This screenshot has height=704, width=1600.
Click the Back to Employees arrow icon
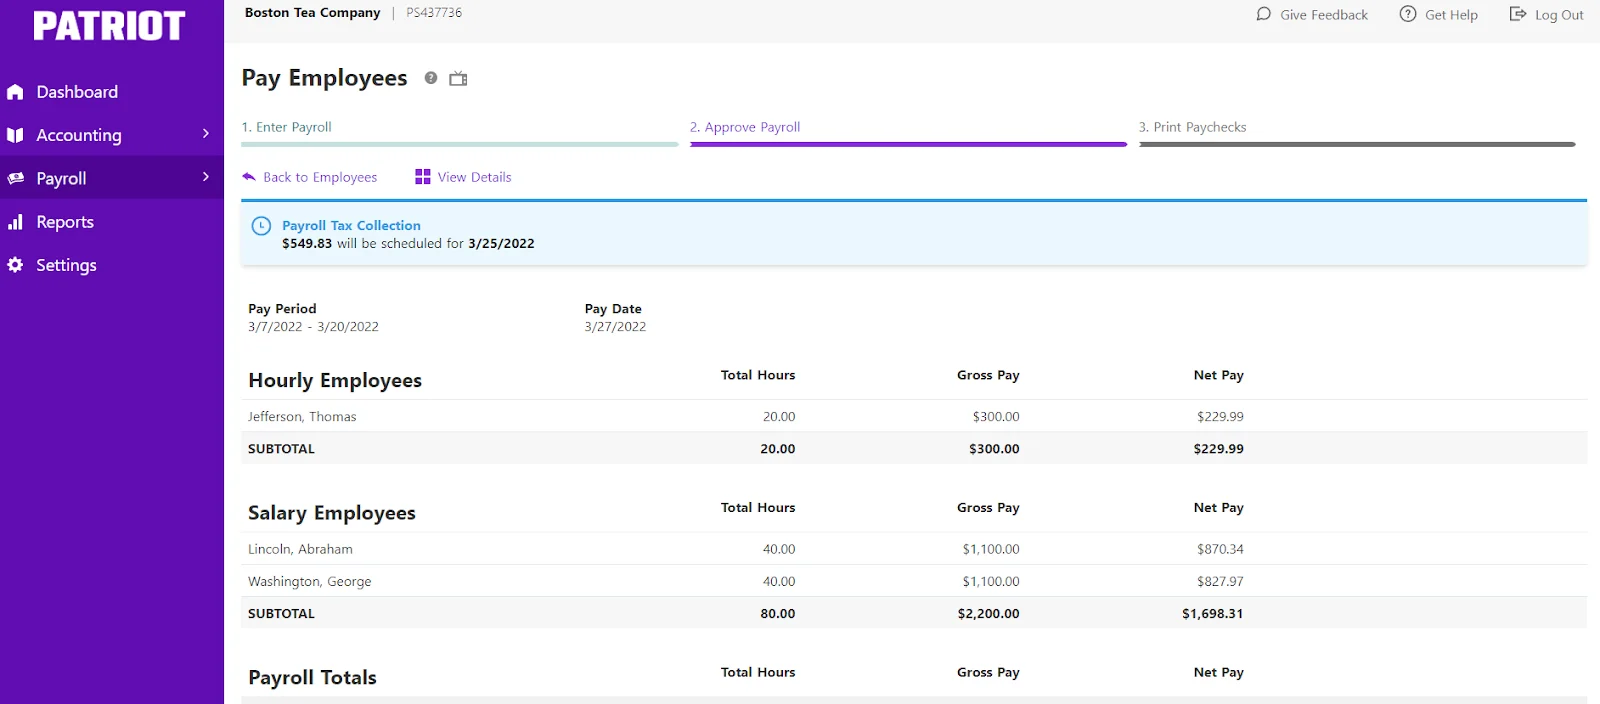click(249, 177)
